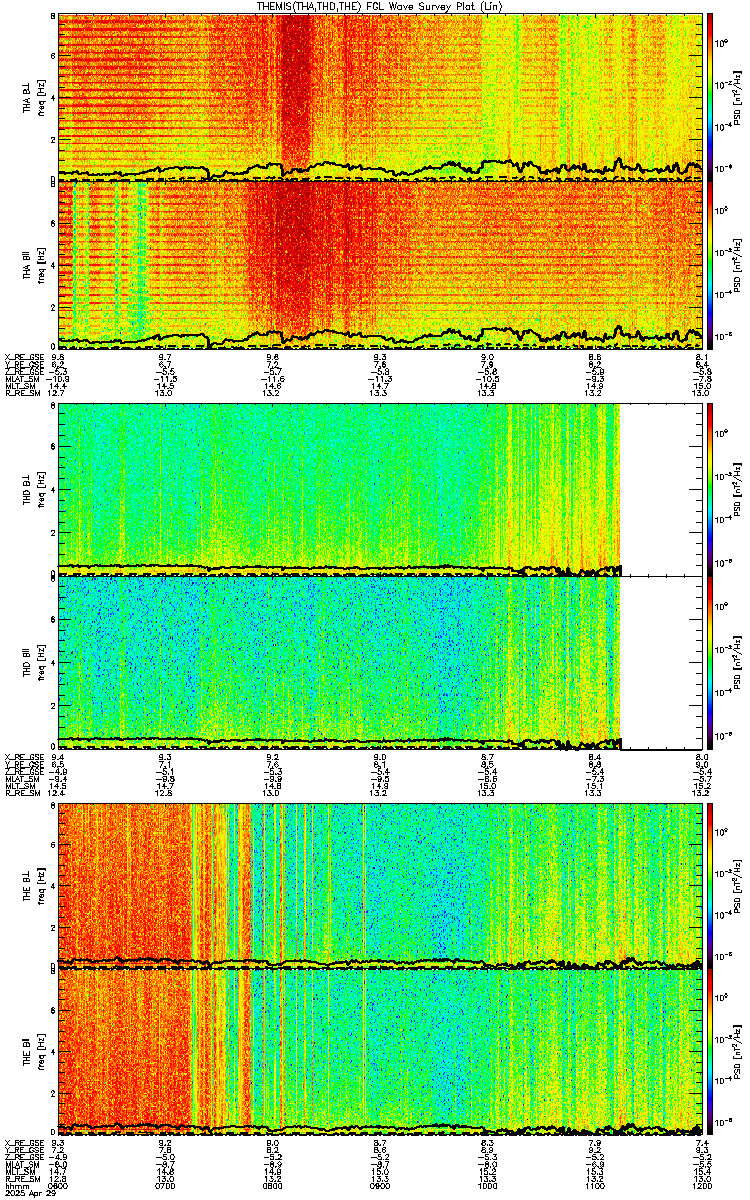This screenshot has width=750, height=1200.
Task: Click the THD BL spectrogram panel
Action: click(x=381, y=488)
